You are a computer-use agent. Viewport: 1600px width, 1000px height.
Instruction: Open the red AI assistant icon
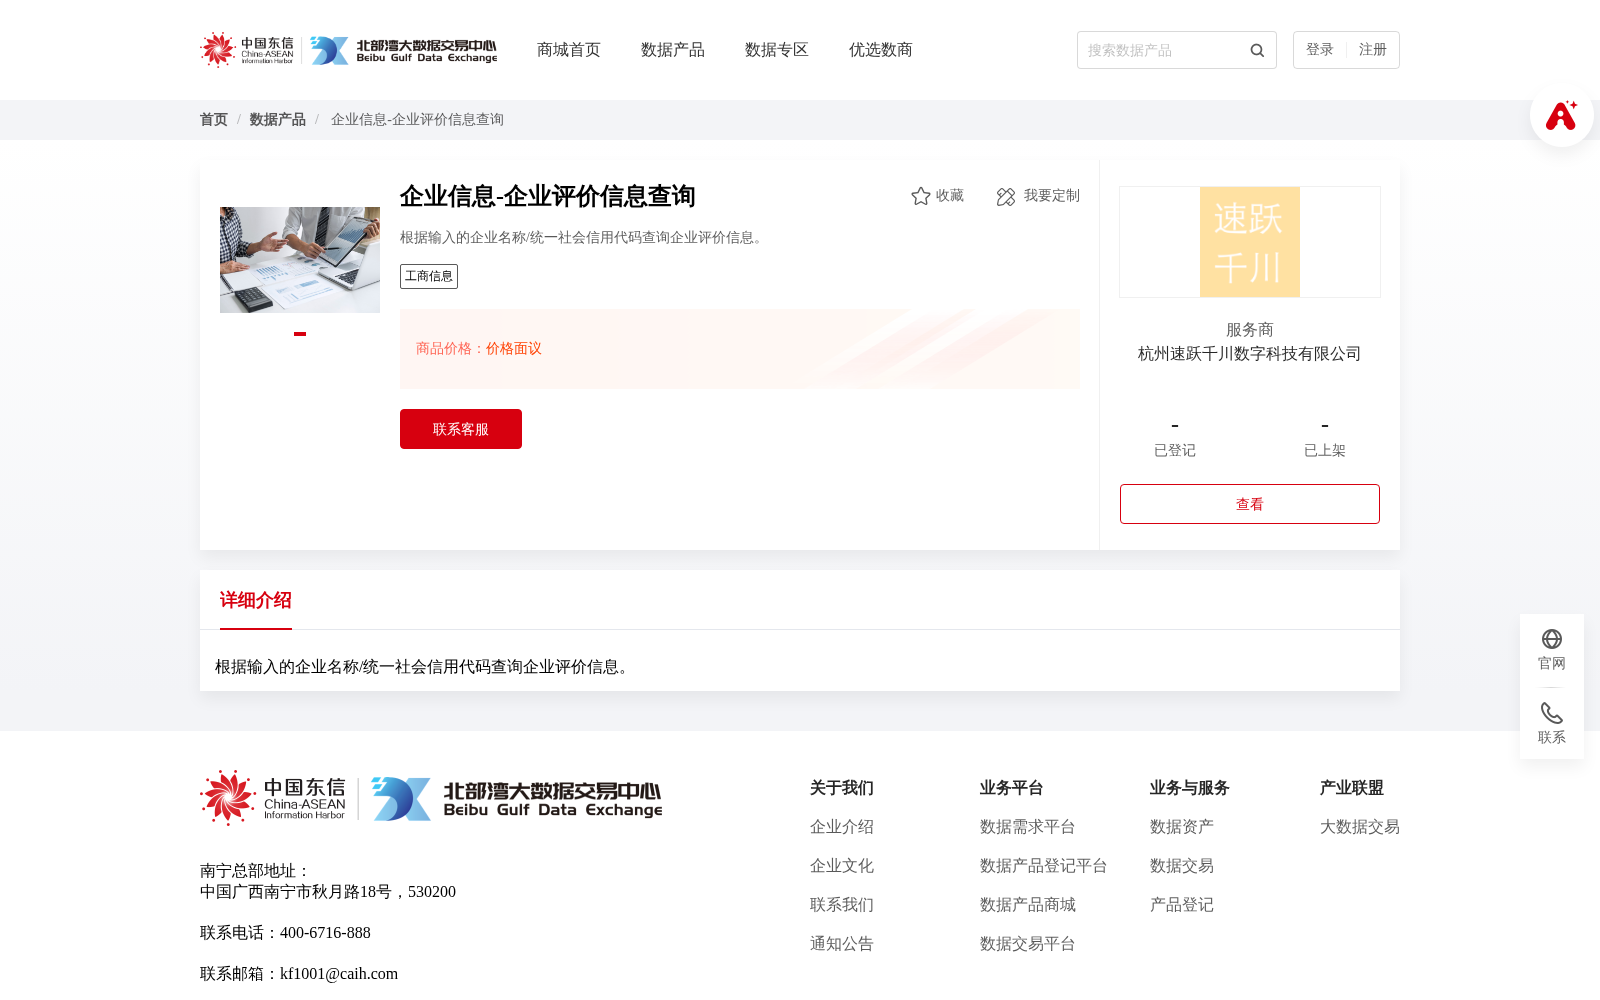[1561, 115]
